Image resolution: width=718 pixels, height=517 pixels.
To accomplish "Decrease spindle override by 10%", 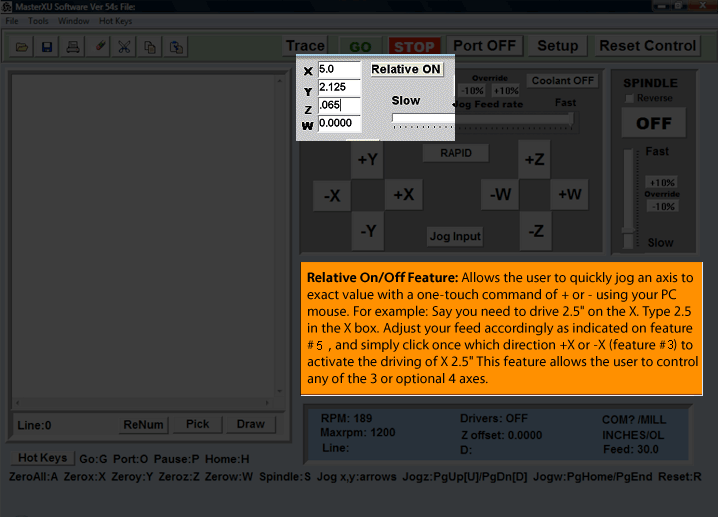I will [x=663, y=207].
